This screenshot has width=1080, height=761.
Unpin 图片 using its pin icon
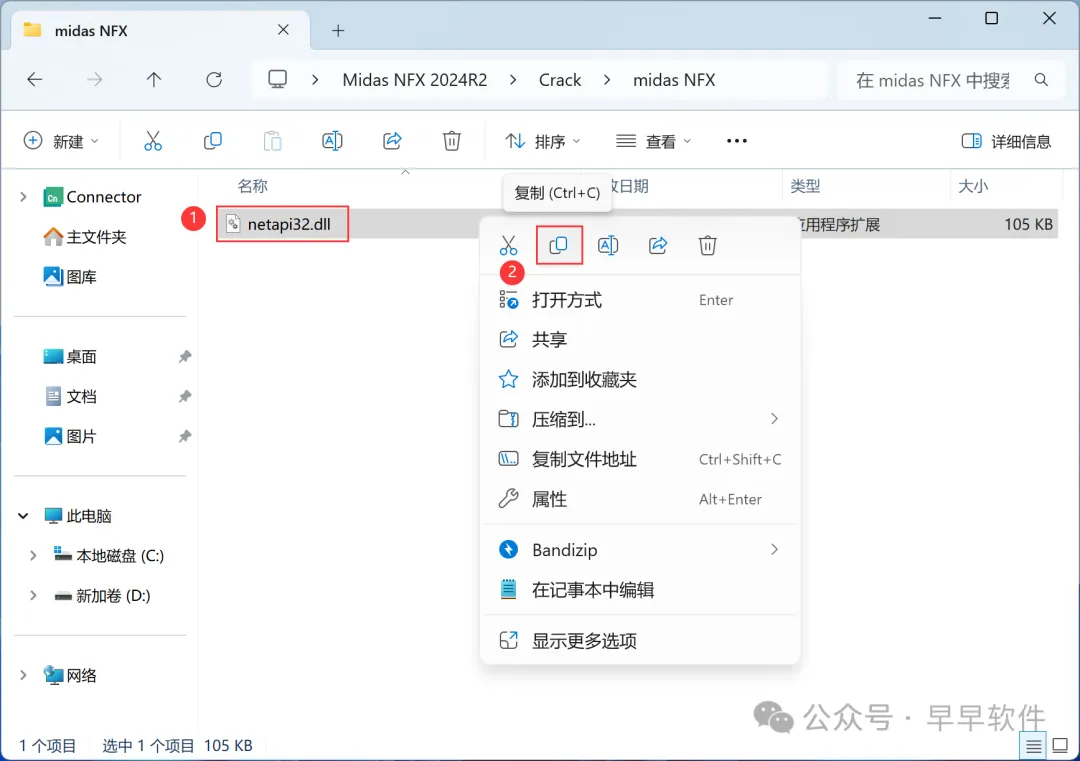point(185,437)
